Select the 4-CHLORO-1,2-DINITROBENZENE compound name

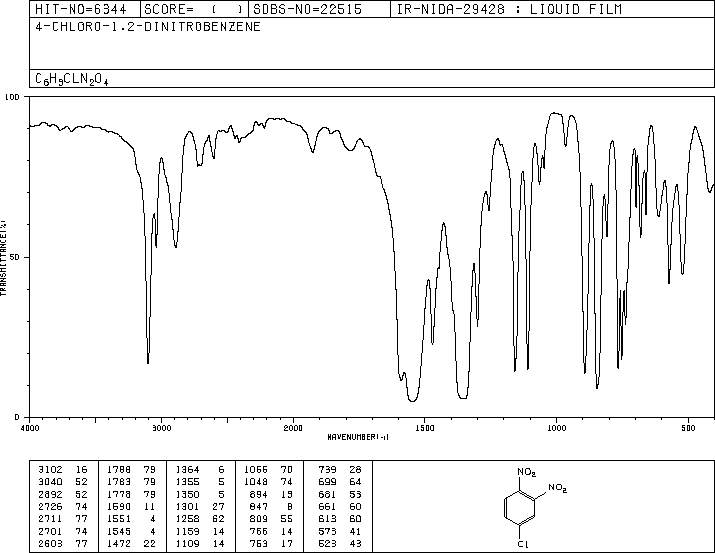[148, 26]
